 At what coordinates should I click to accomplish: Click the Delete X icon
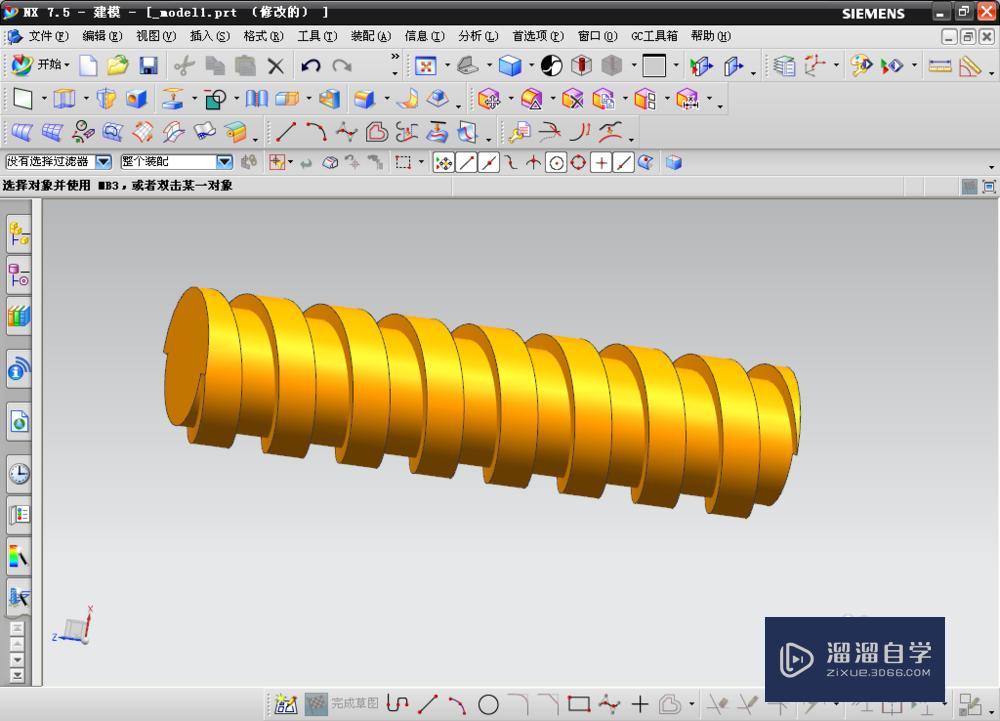coord(276,66)
